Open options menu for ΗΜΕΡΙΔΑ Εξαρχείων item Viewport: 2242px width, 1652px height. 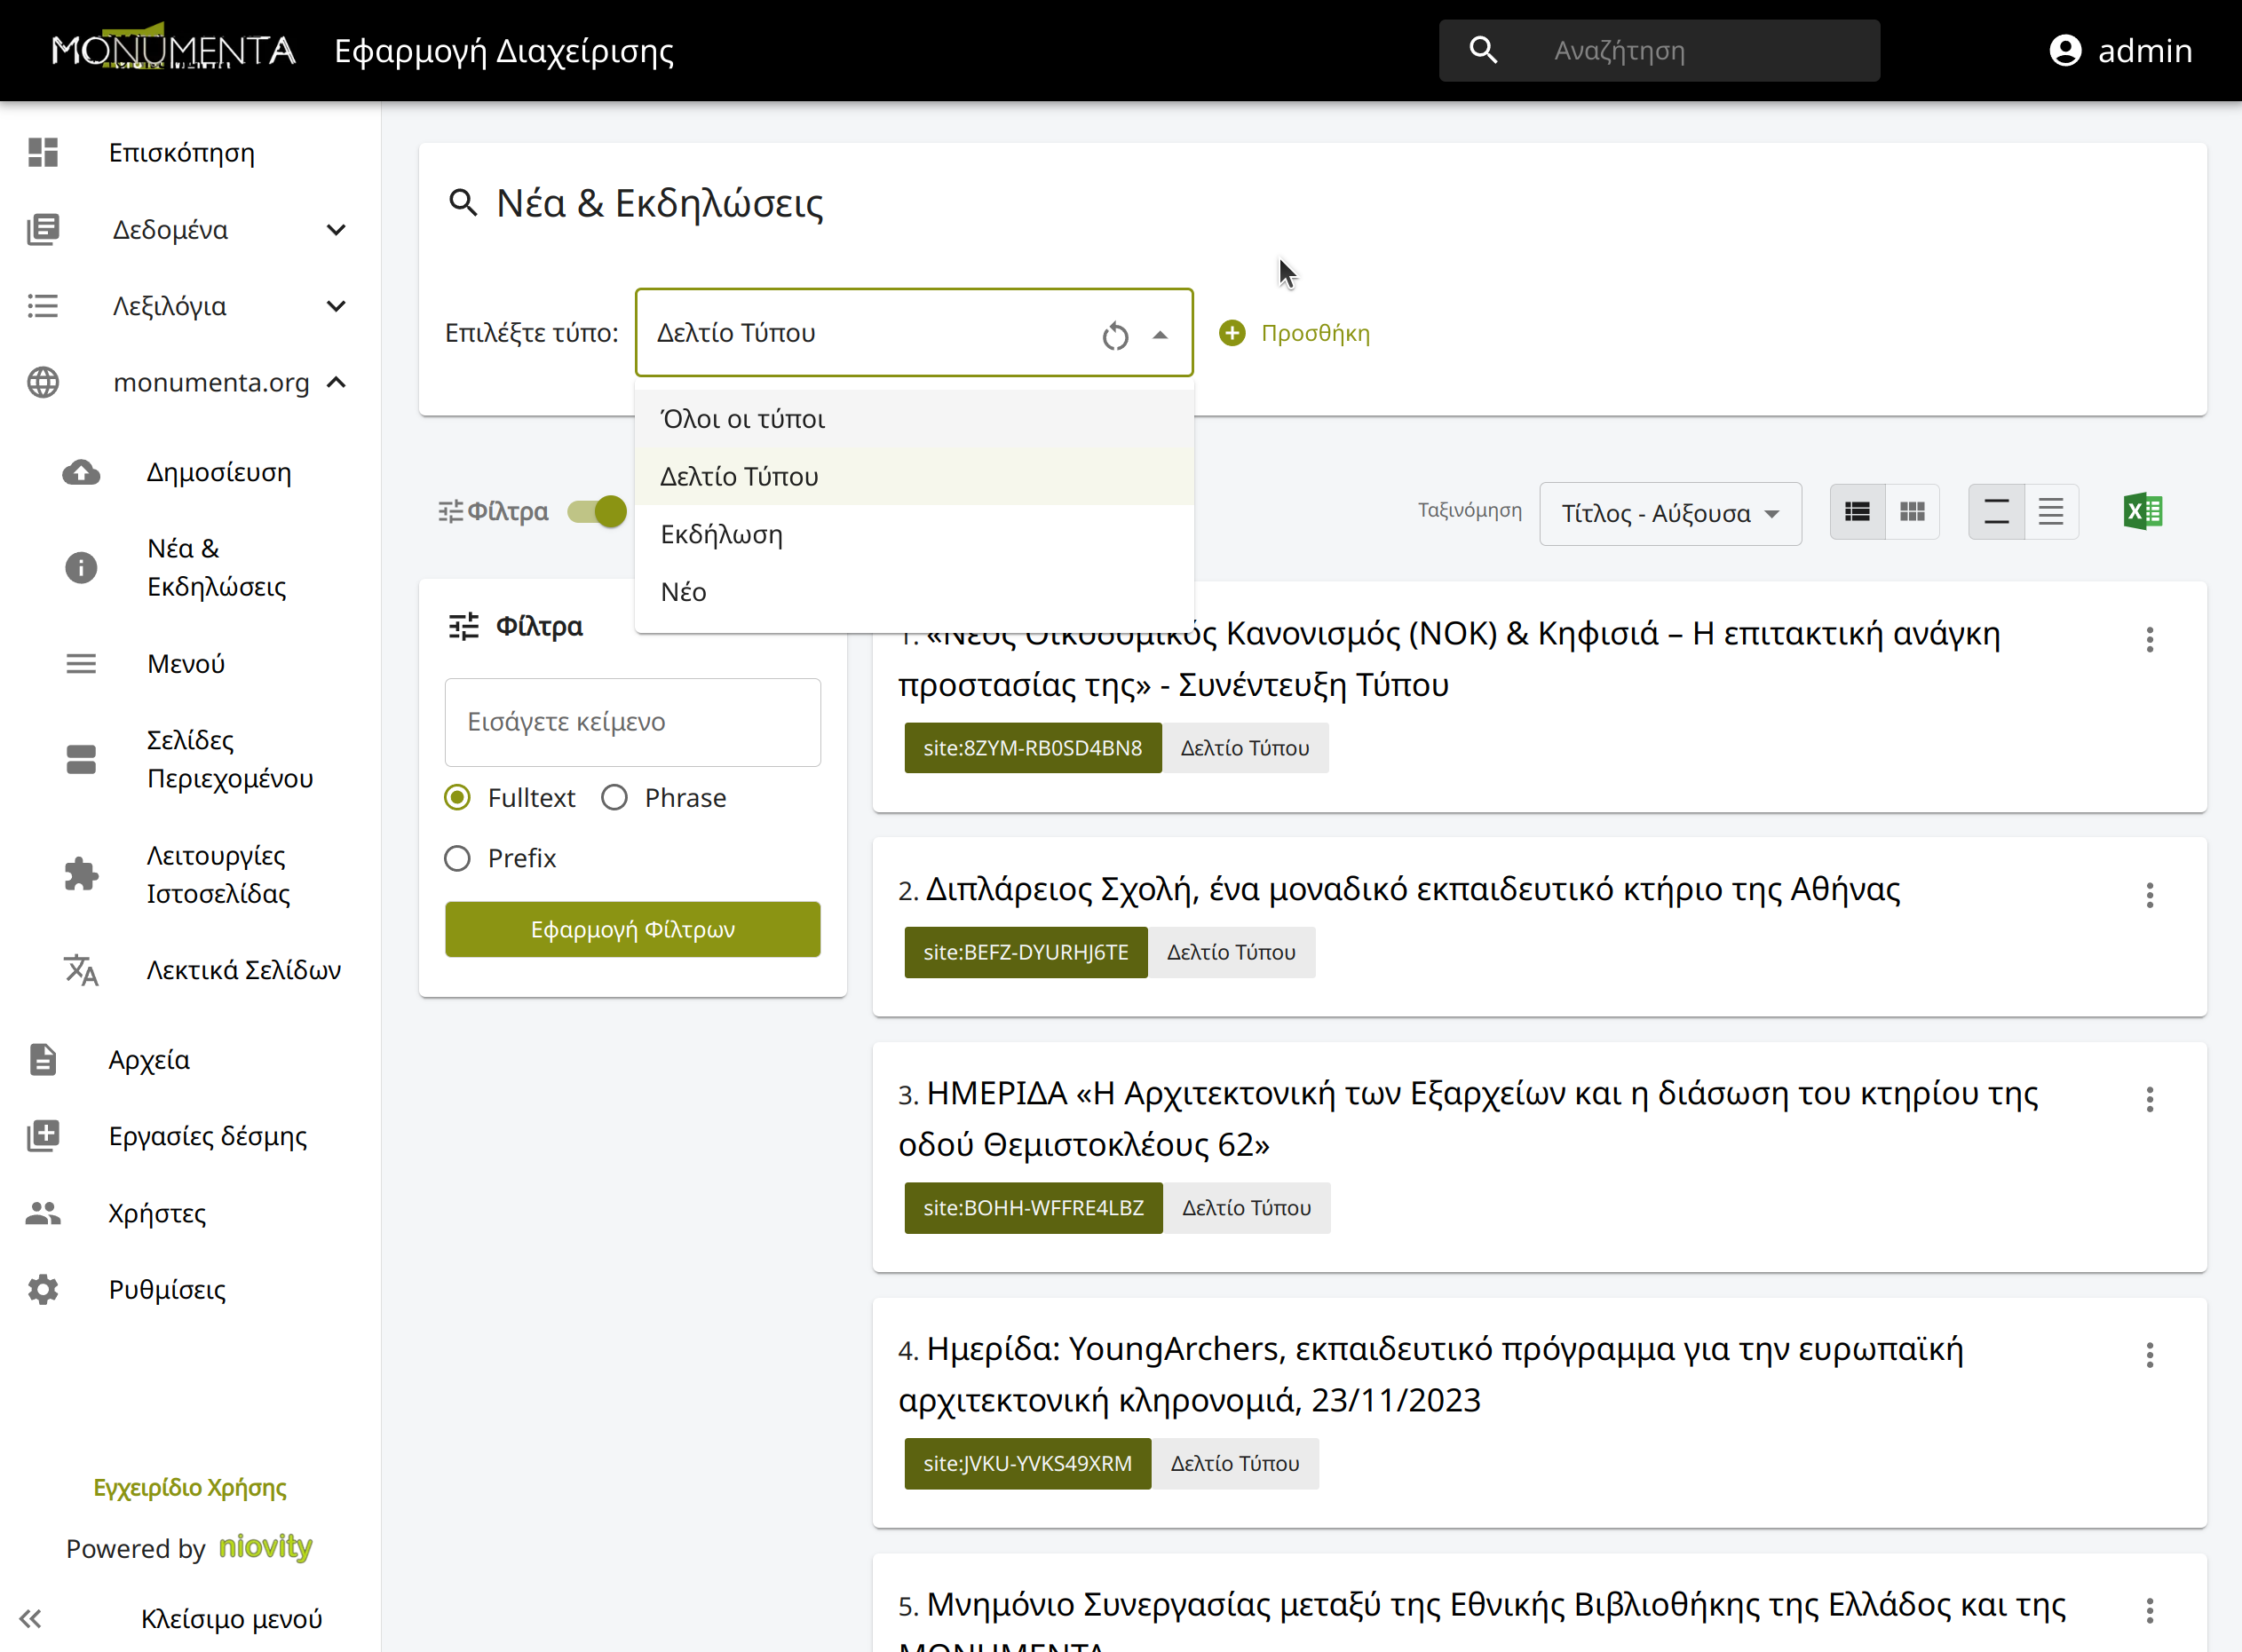[x=2149, y=1099]
